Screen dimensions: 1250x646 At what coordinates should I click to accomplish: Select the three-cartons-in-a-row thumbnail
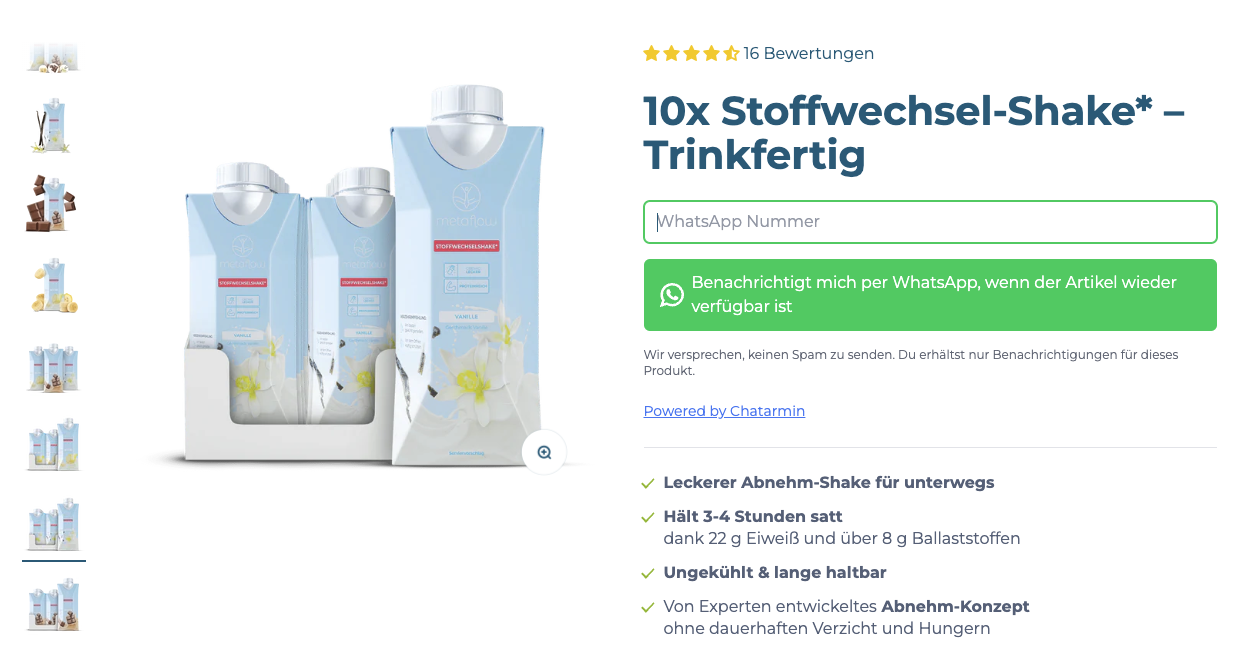[x=54, y=366]
